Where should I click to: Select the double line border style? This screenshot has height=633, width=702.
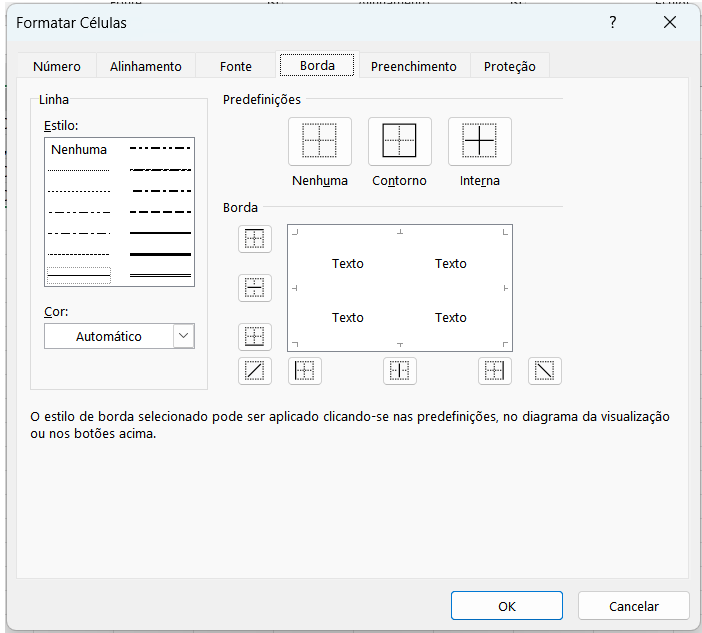click(x=160, y=274)
